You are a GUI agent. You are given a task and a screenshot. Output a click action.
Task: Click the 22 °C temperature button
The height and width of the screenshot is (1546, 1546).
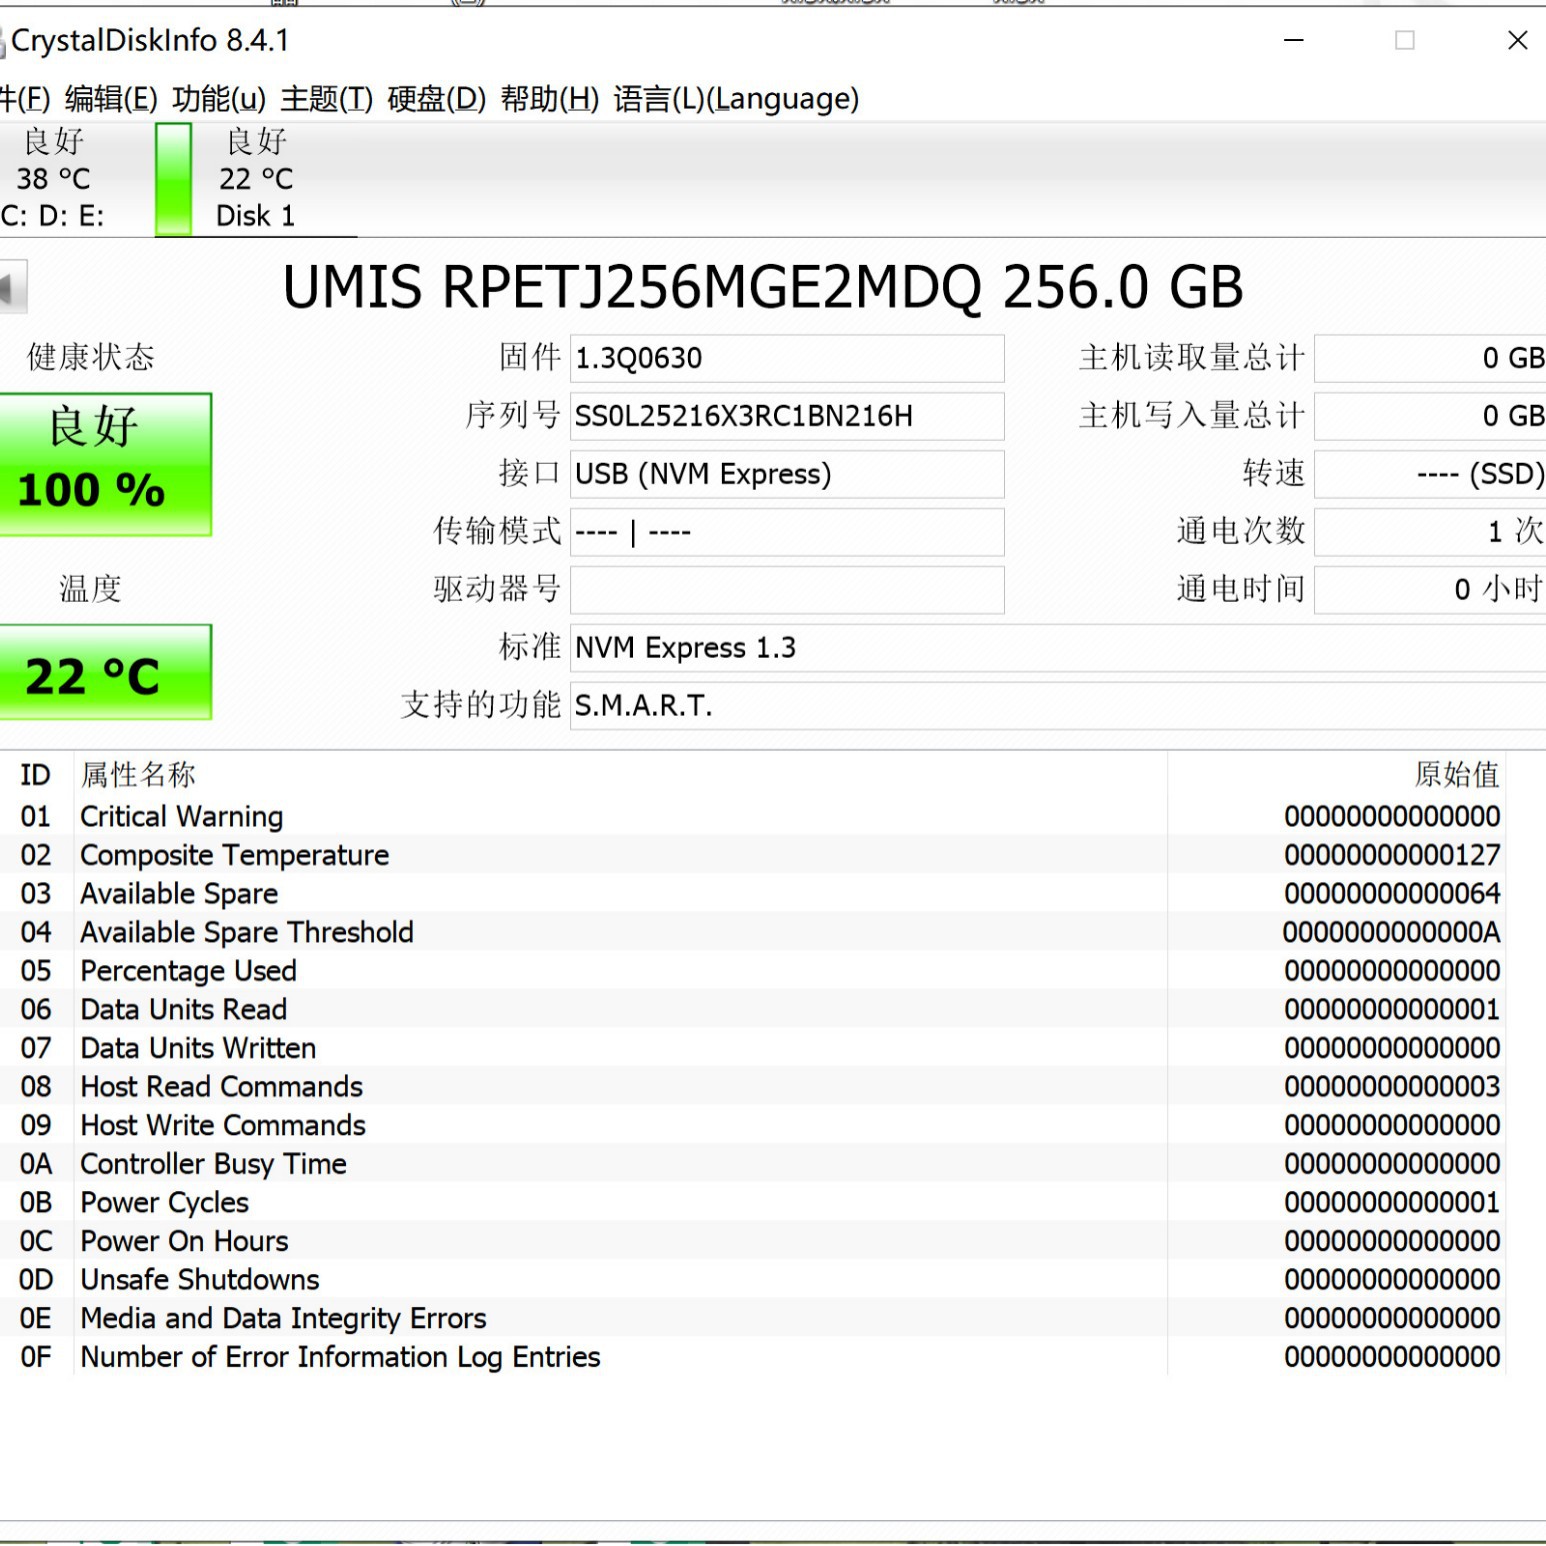[x=105, y=672]
